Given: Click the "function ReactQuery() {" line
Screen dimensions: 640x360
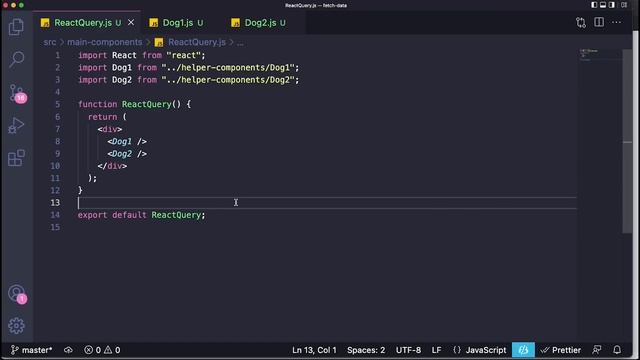Looking at the screenshot, I should tap(134, 104).
